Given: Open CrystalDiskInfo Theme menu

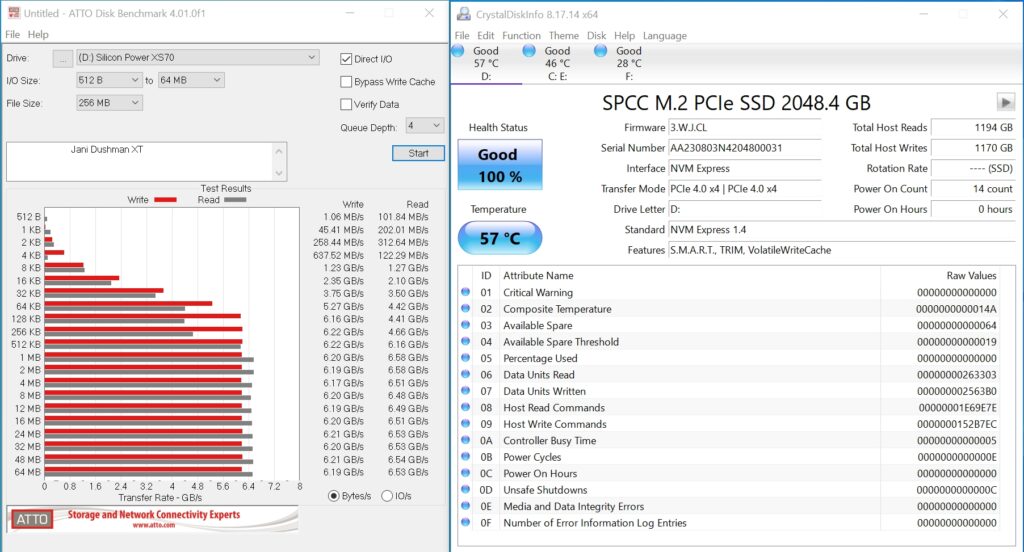Looking at the screenshot, I should (564, 35).
